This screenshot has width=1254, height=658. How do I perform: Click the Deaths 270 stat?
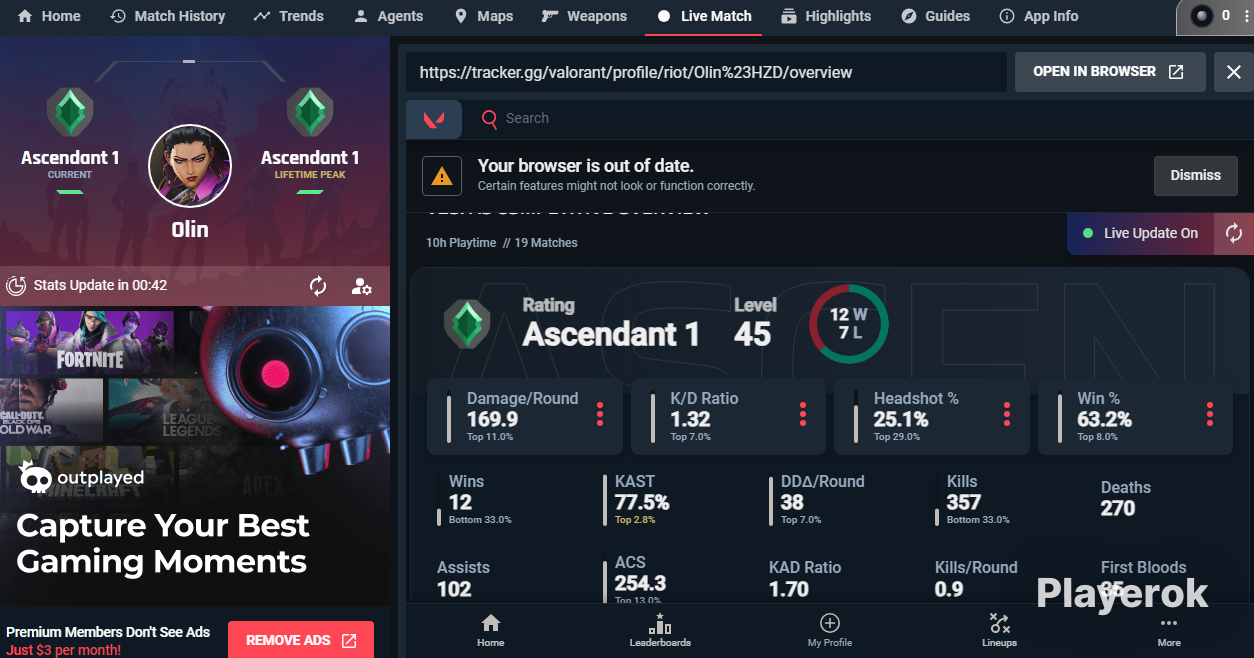[x=1126, y=498]
